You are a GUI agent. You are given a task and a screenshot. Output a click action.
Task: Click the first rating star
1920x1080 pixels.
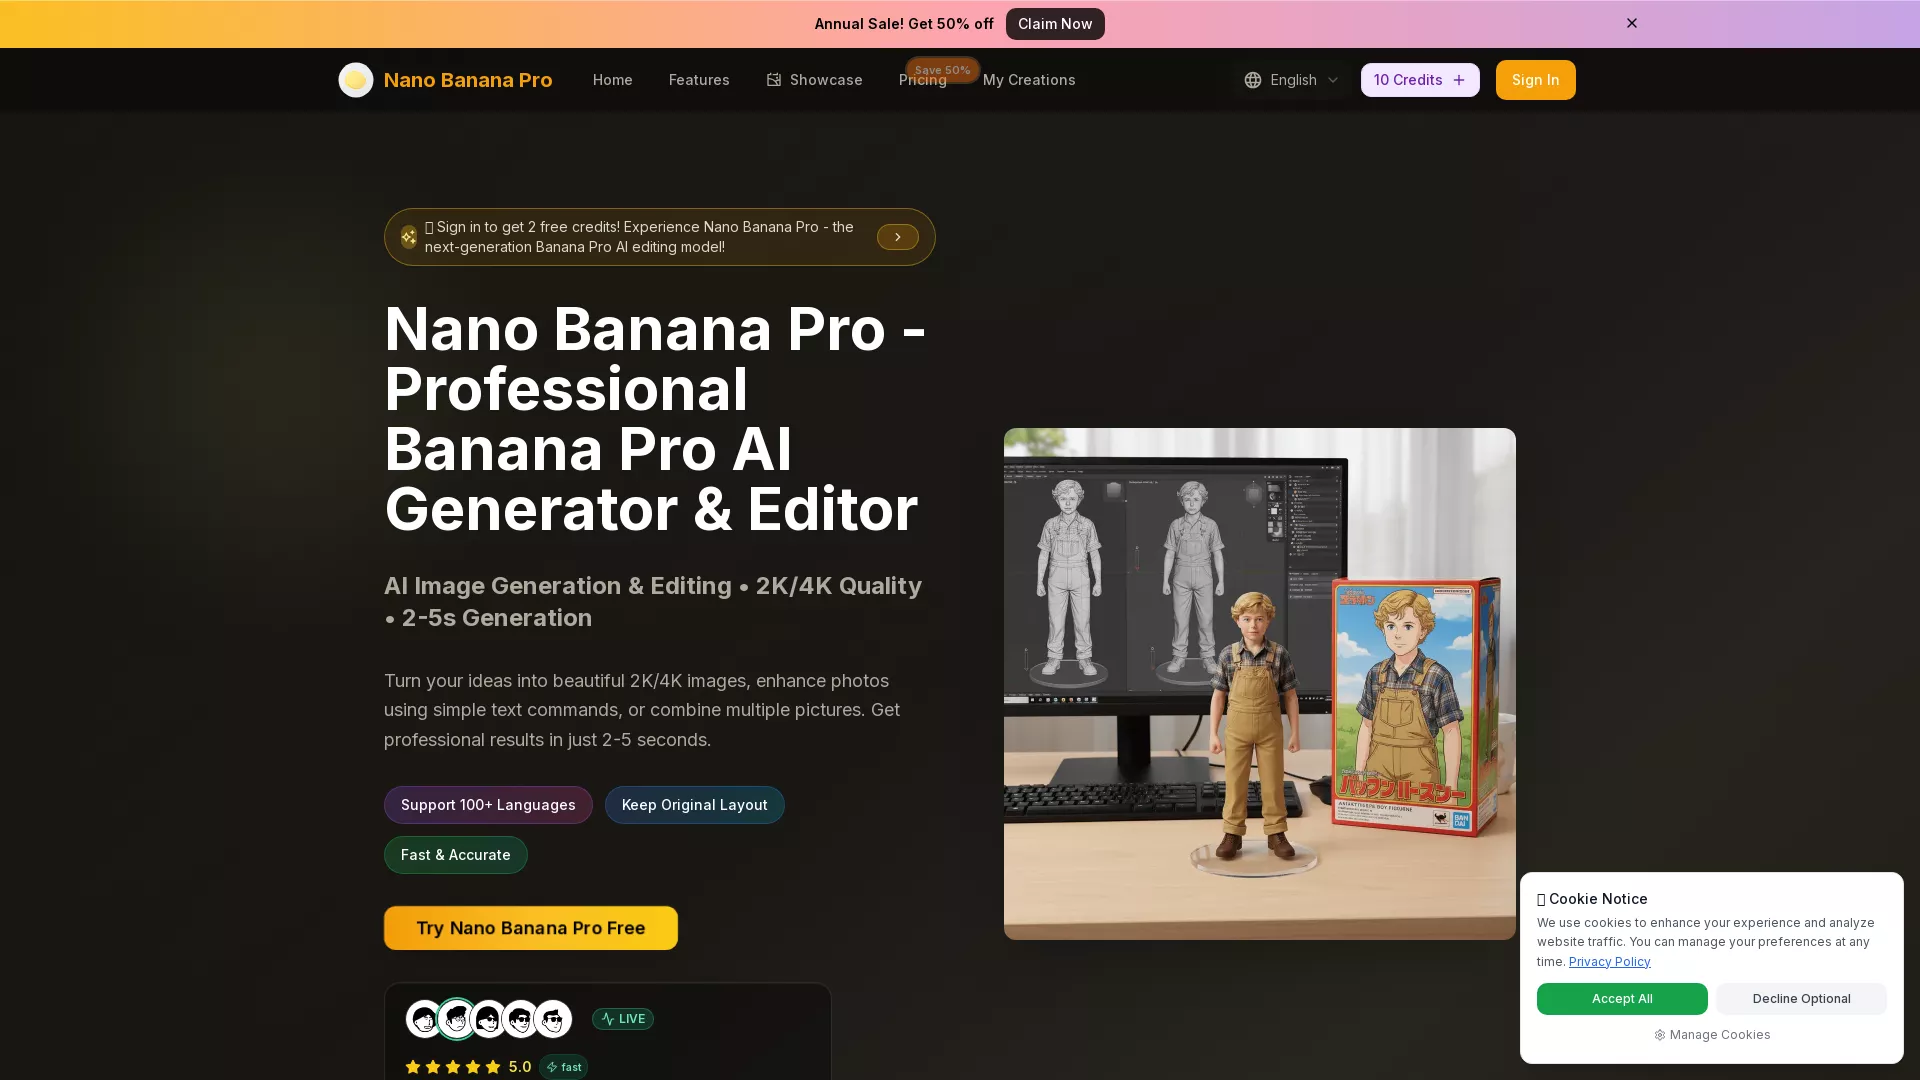tap(413, 1067)
